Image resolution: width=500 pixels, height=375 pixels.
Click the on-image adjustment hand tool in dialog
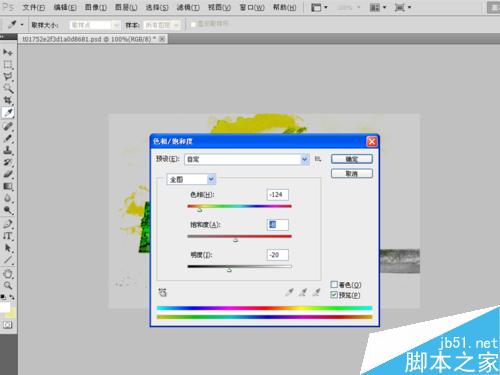pyautogui.click(x=162, y=292)
